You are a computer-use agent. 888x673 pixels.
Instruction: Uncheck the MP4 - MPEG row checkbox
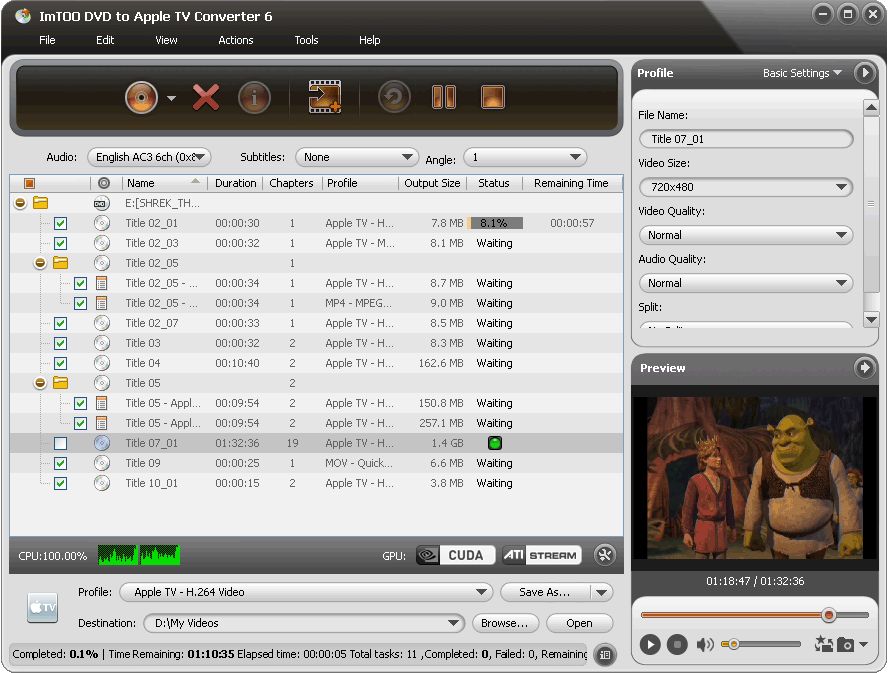[x=80, y=303]
